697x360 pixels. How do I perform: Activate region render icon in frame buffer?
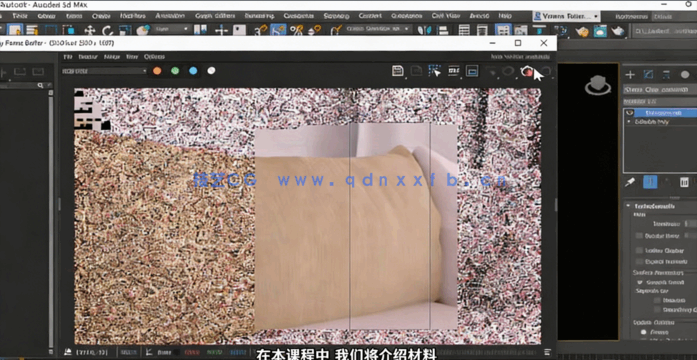click(434, 71)
